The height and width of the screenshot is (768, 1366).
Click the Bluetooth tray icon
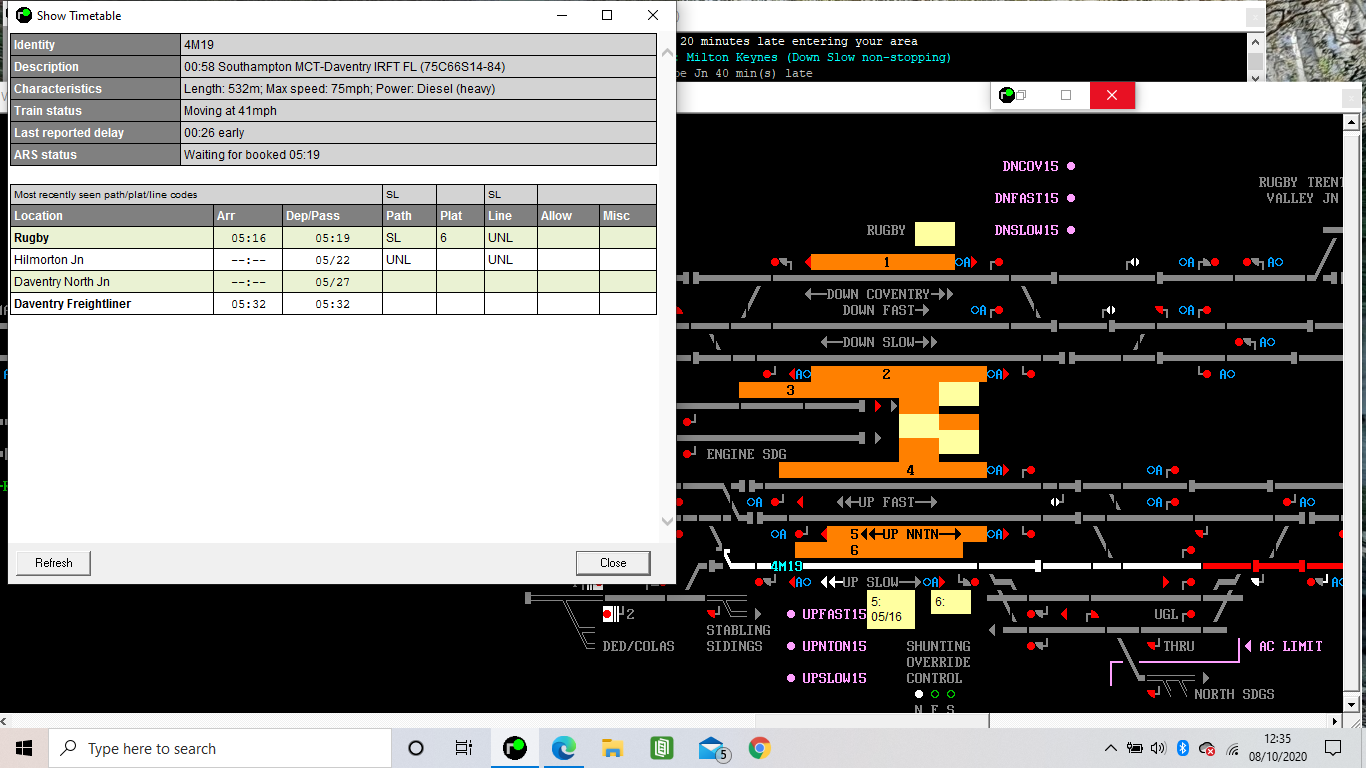1182,748
